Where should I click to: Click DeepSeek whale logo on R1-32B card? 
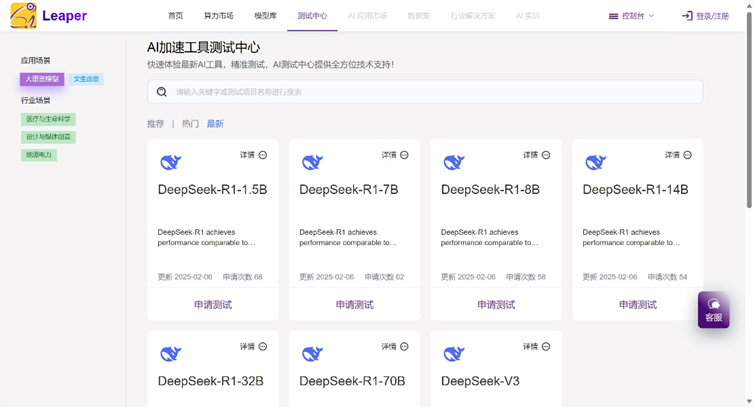click(170, 354)
